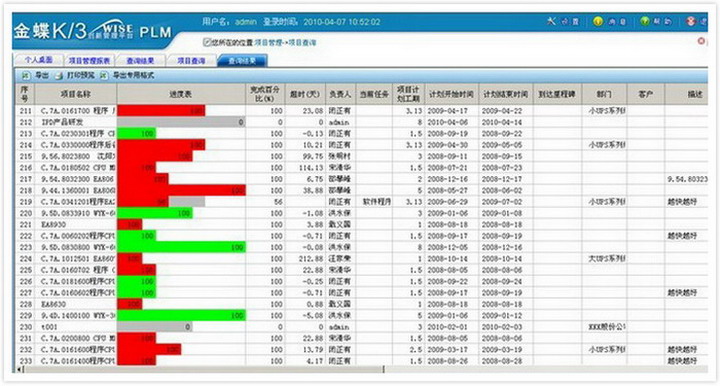Open the green help icon in header

tap(645, 21)
